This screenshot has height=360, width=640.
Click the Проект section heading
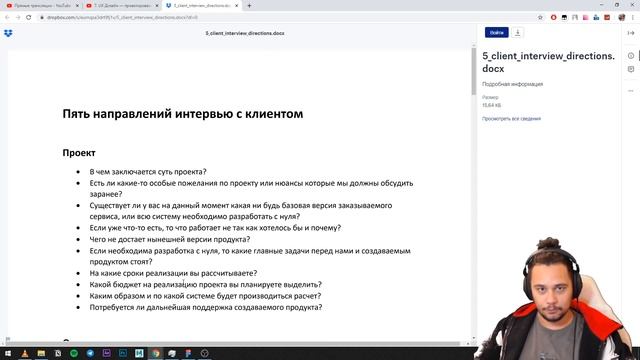coord(79,153)
